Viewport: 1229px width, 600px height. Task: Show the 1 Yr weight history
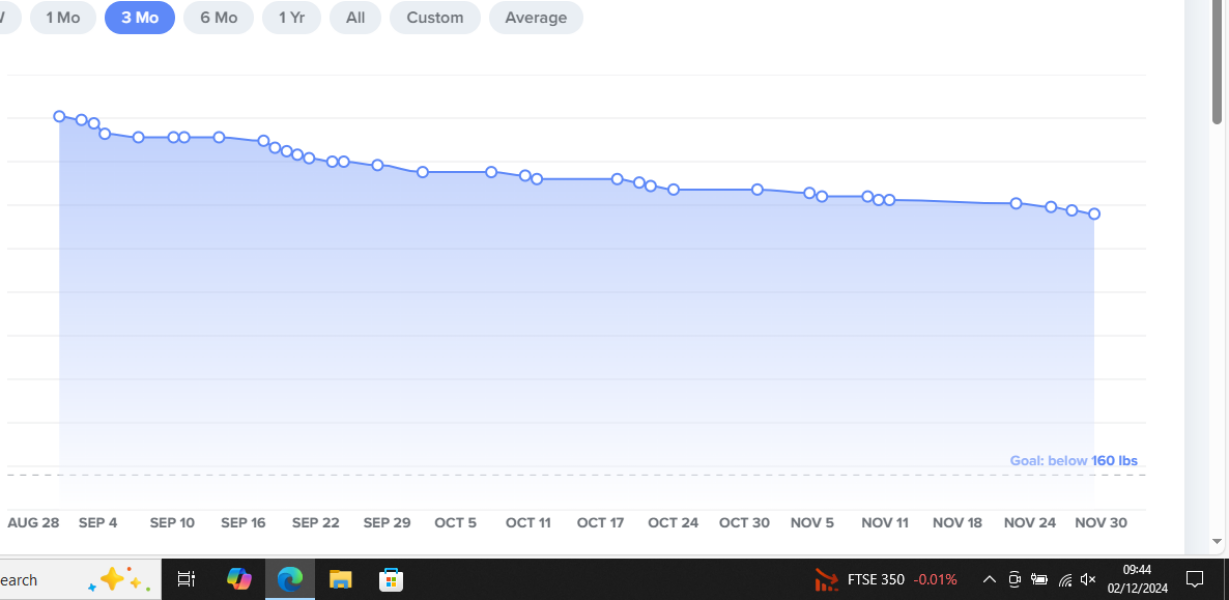[291, 18]
